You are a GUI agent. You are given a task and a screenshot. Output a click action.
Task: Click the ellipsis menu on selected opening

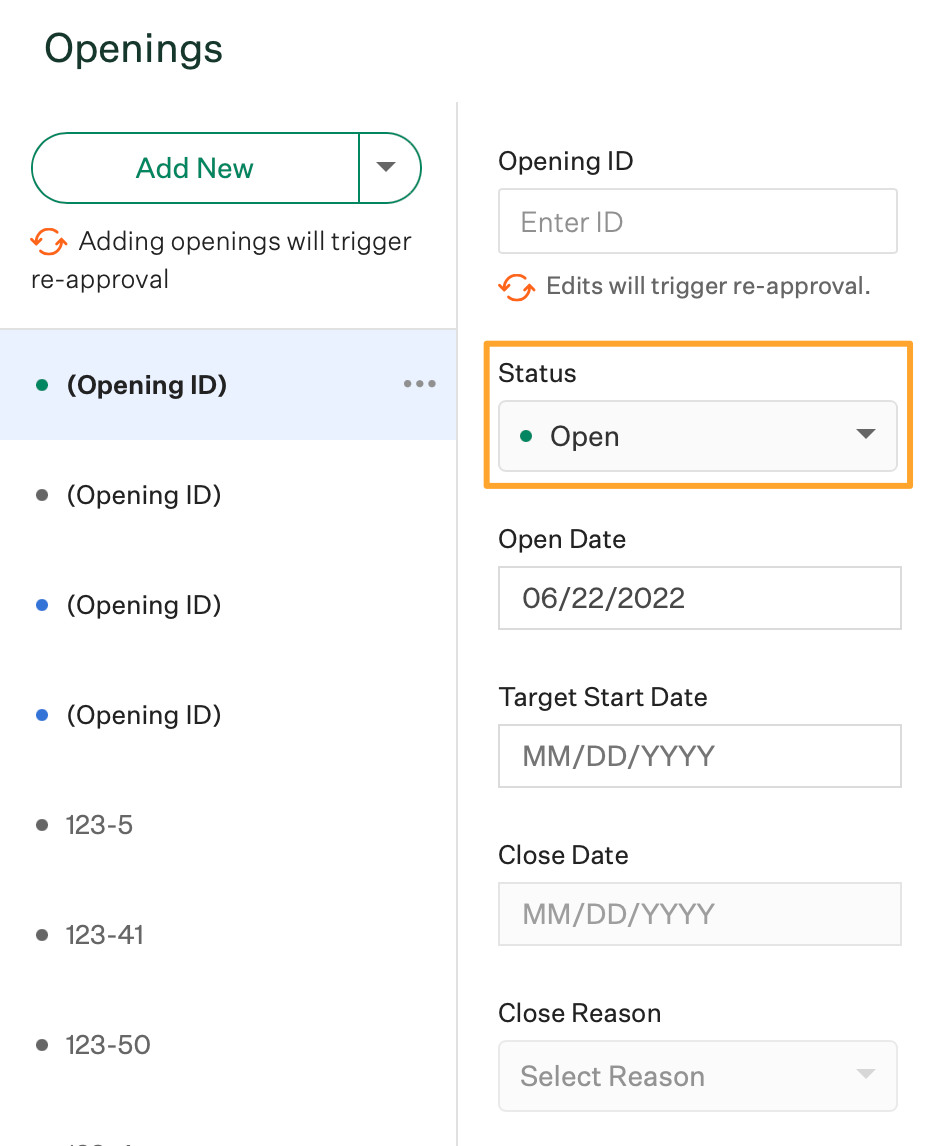419,383
